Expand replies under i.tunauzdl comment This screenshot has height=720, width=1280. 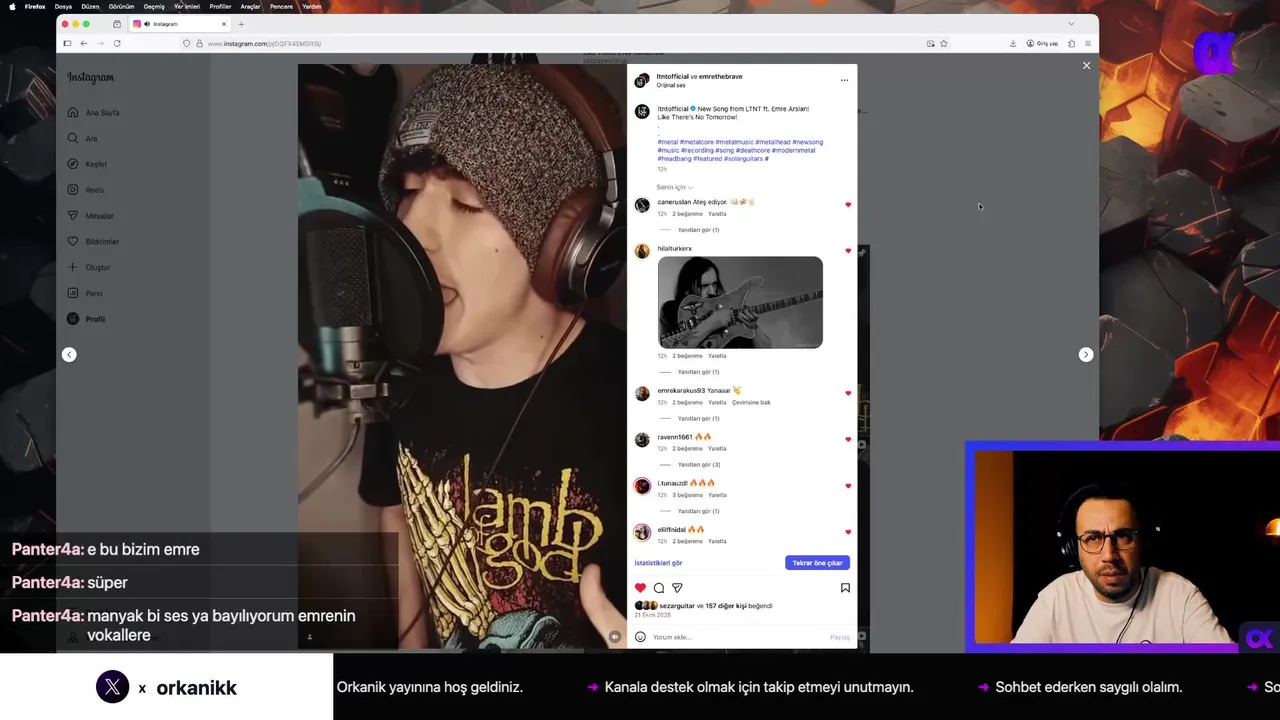pyautogui.click(x=698, y=511)
